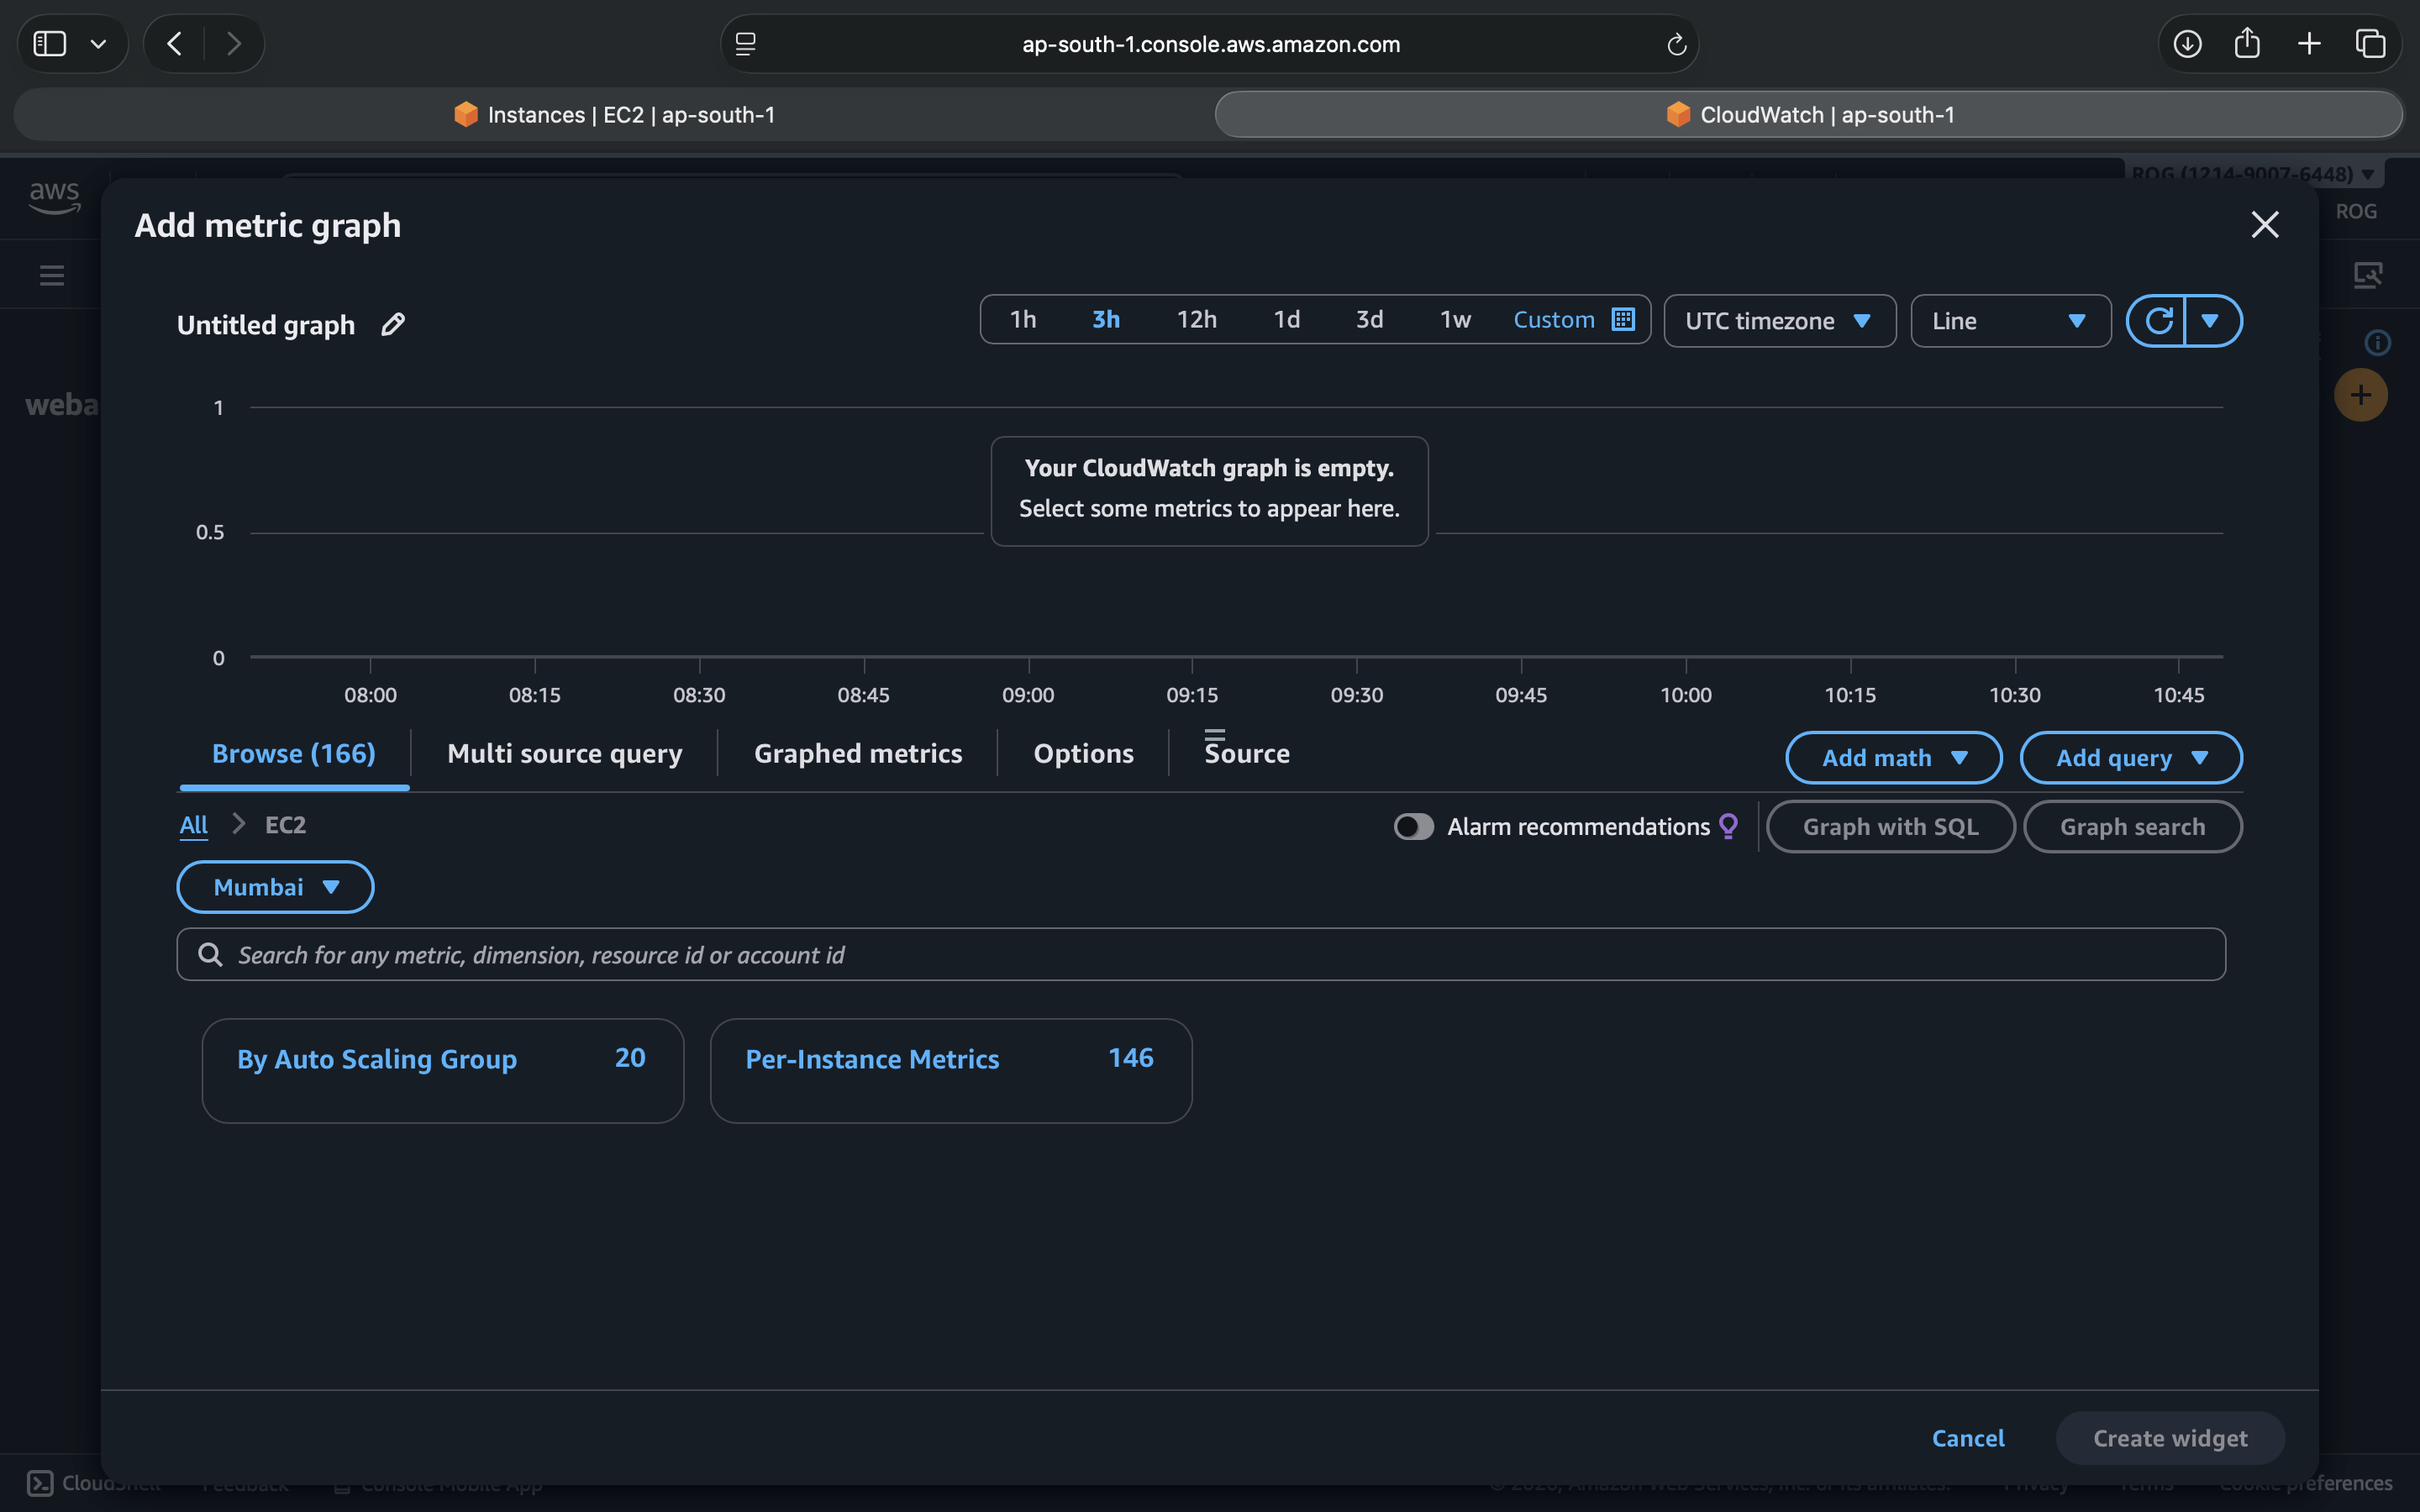Viewport: 2420px width, 1512px height.
Task: Select the 1h time range option
Action: tap(1022, 320)
